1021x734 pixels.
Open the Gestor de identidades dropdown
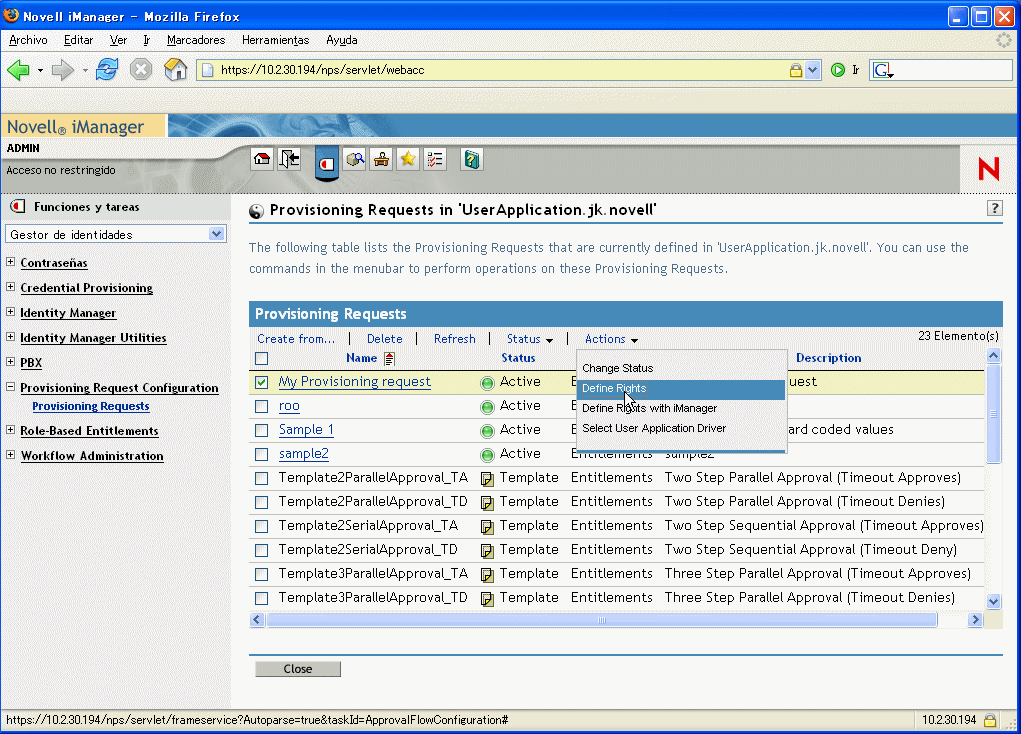pyautogui.click(x=116, y=234)
